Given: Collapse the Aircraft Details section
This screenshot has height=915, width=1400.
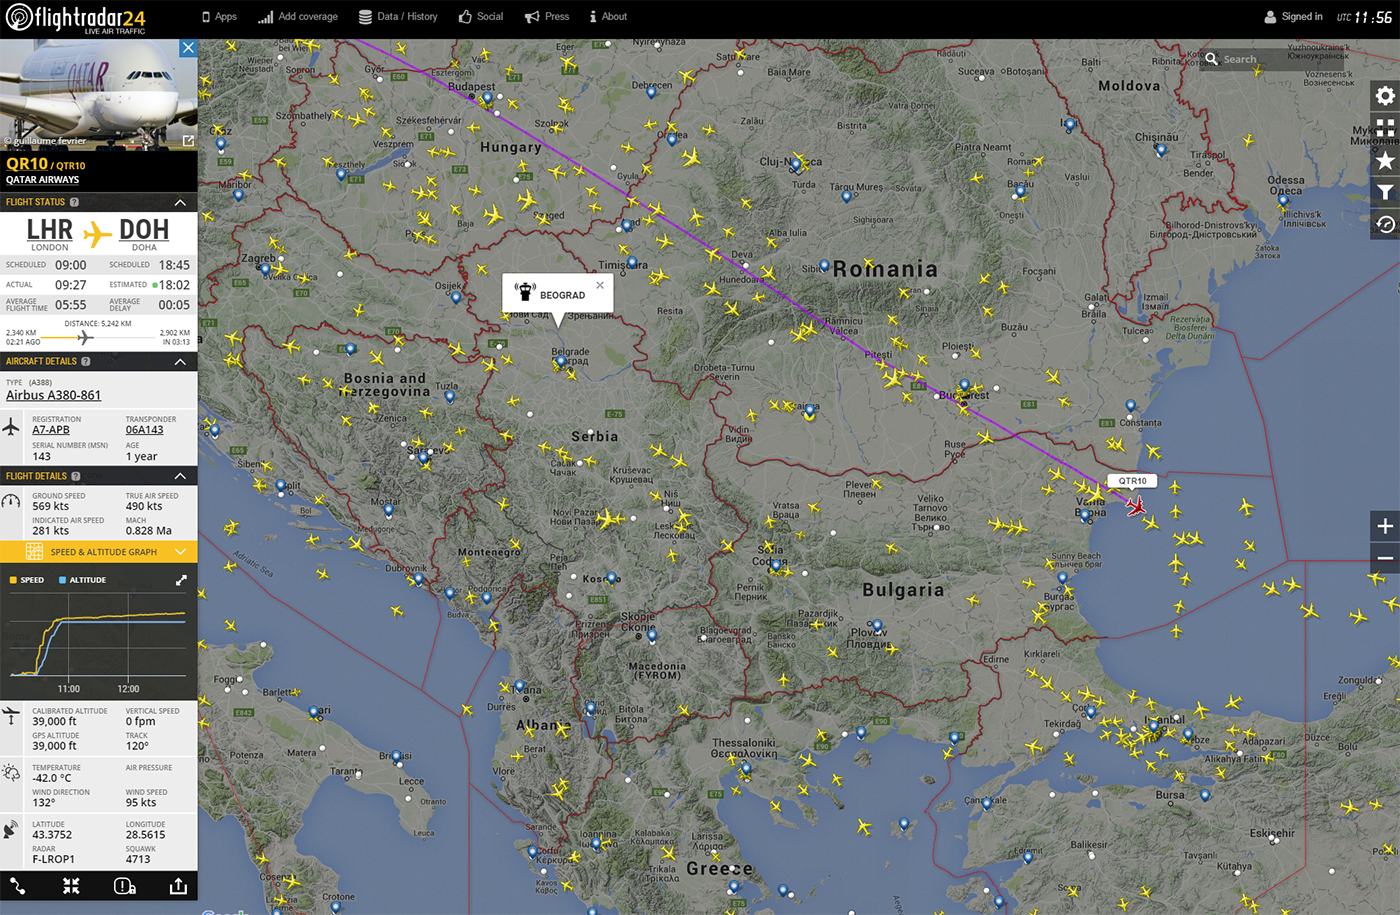Looking at the screenshot, I should point(180,362).
